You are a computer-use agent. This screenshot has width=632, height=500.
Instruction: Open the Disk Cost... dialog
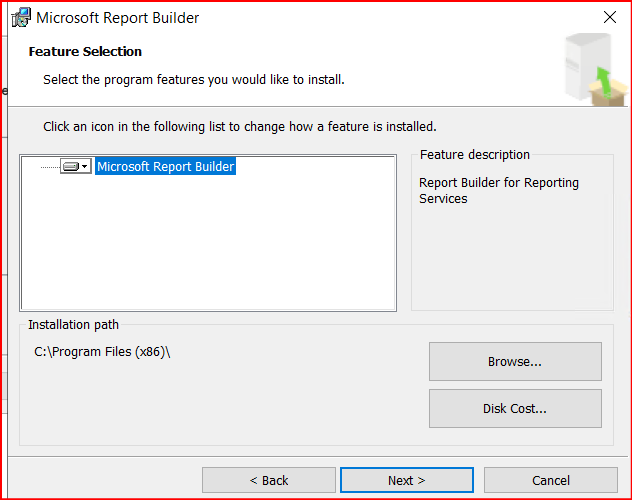[515, 408]
